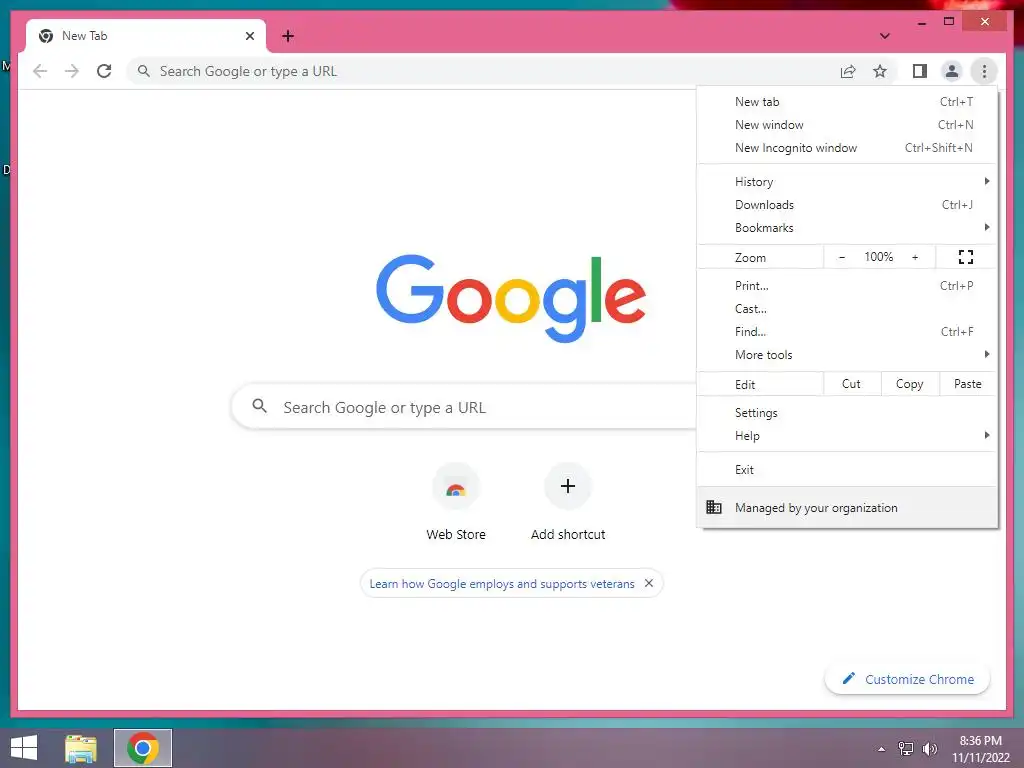The image size is (1024, 768).
Task: Reload the current page
Action: 104,71
